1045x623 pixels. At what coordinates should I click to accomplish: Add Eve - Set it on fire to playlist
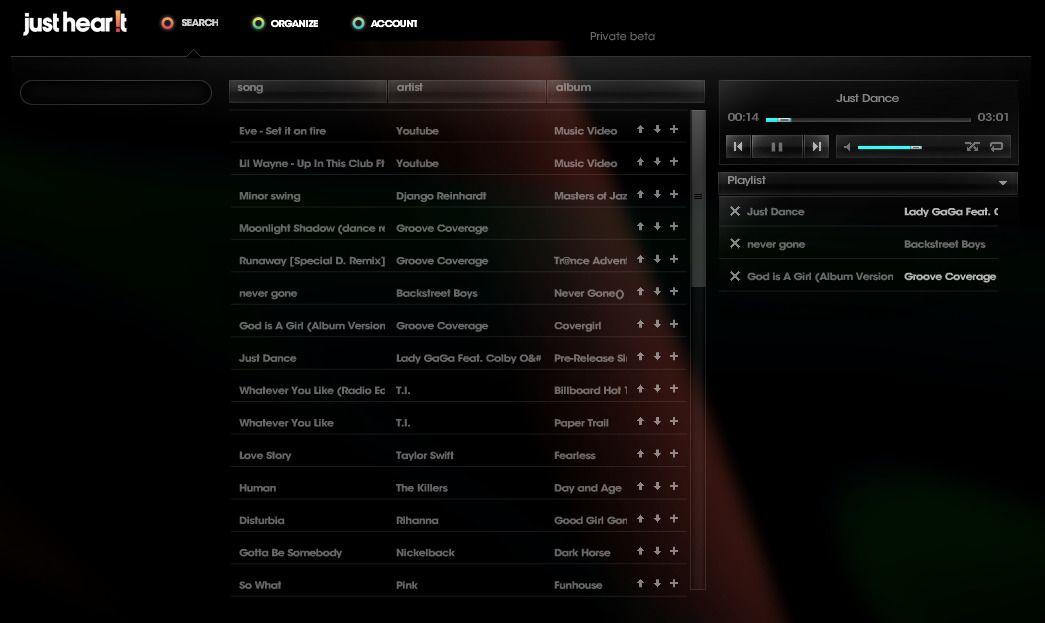pyautogui.click(x=674, y=129)
